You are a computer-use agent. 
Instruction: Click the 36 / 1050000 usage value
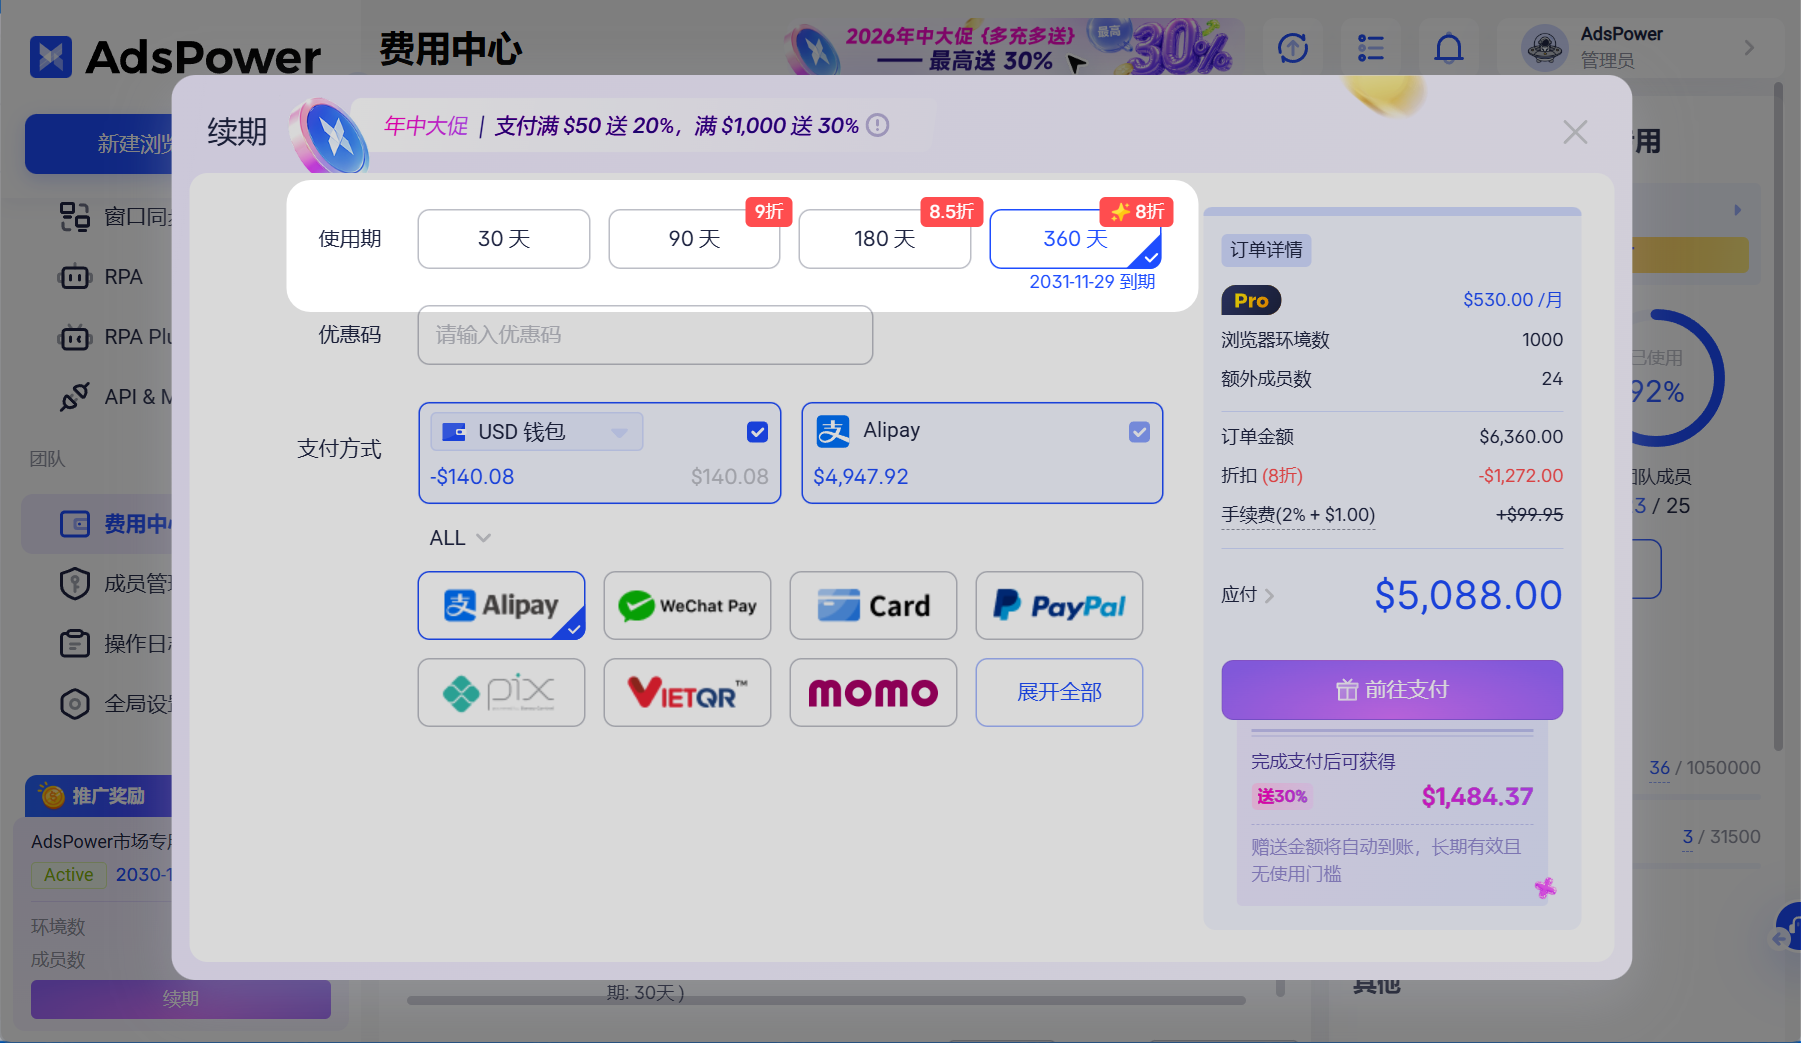(1705, 768)
